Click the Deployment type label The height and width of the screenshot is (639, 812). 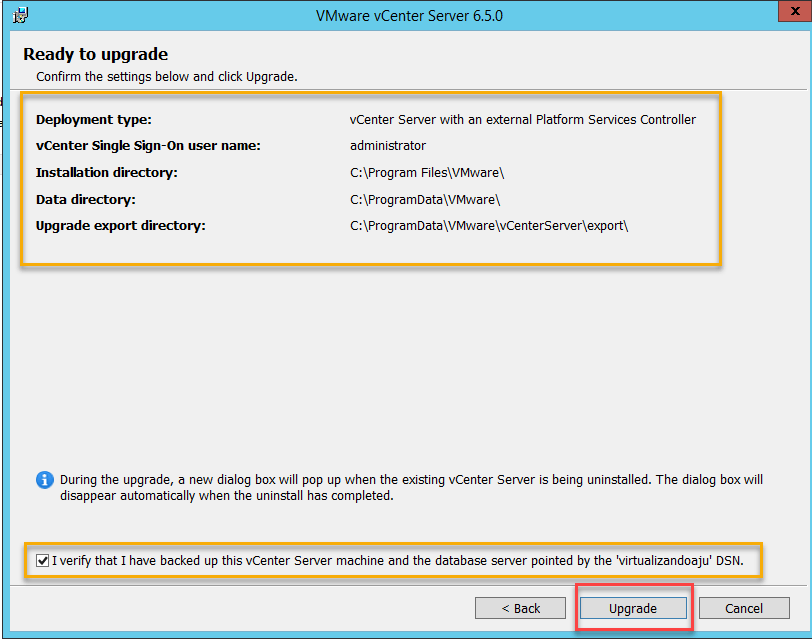click(94, 119)
